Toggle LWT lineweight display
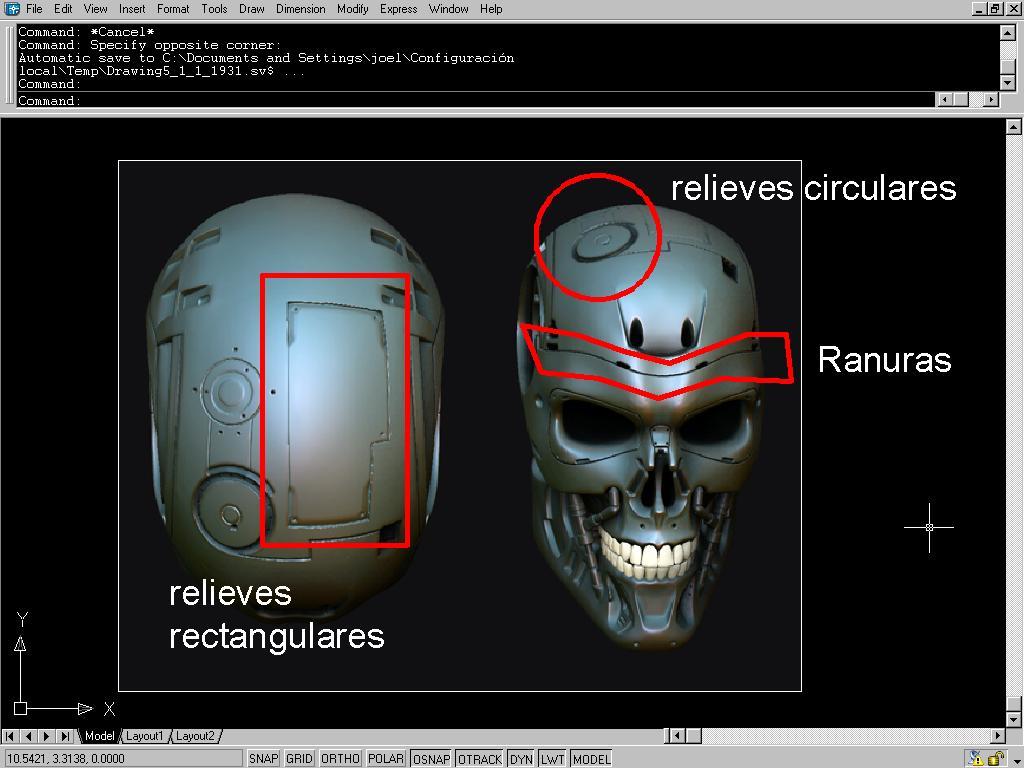1024x768 pixels. click(552, 758)
